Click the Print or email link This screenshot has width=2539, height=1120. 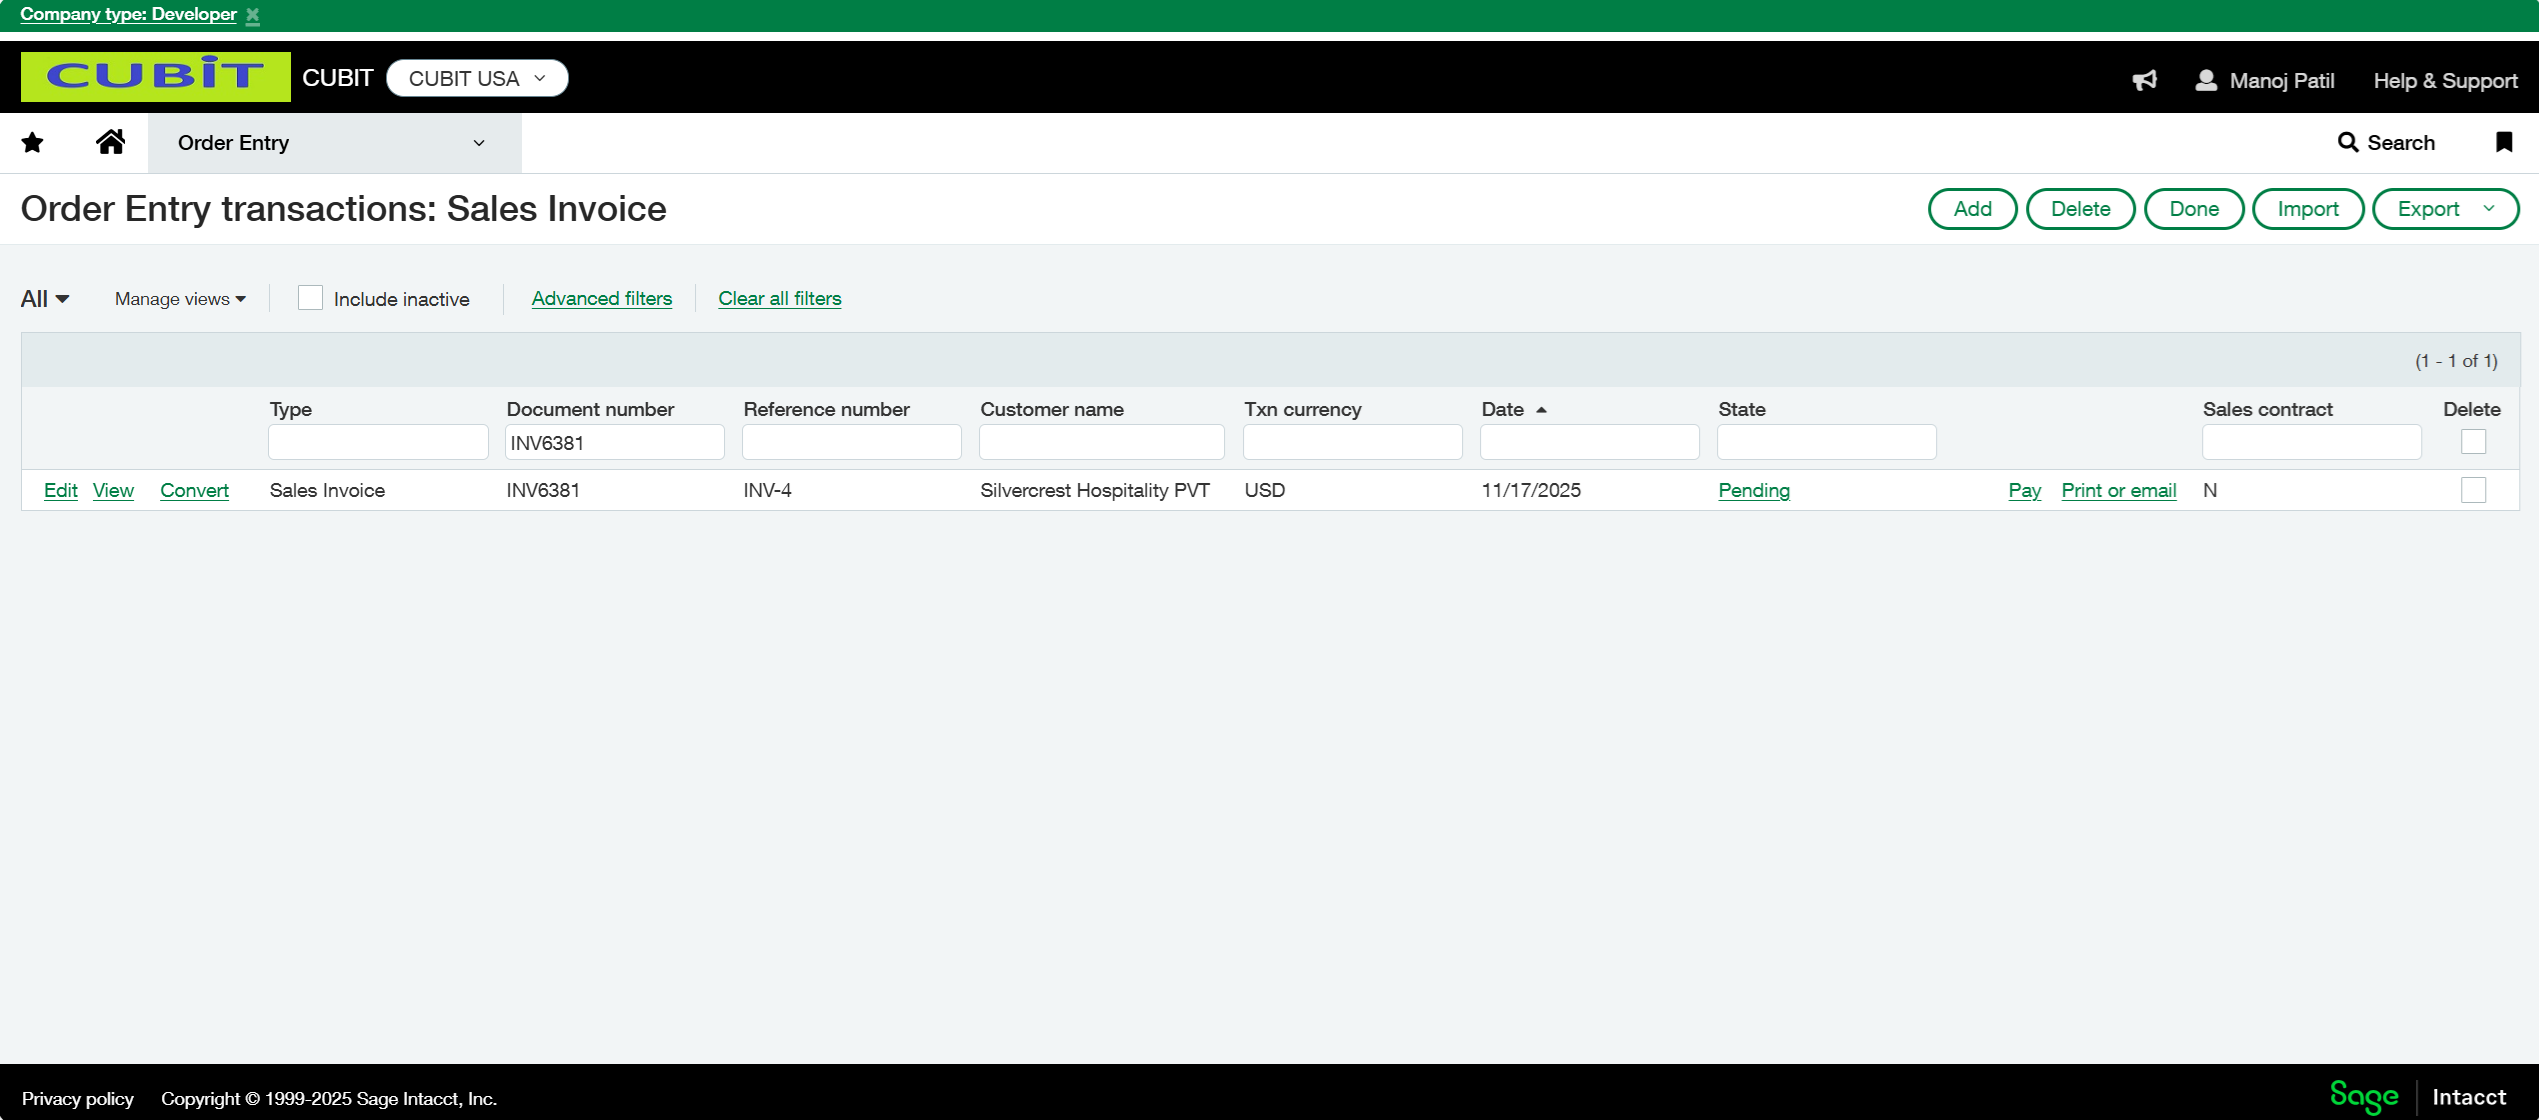pyautogui.click(x=2118, y=490)
